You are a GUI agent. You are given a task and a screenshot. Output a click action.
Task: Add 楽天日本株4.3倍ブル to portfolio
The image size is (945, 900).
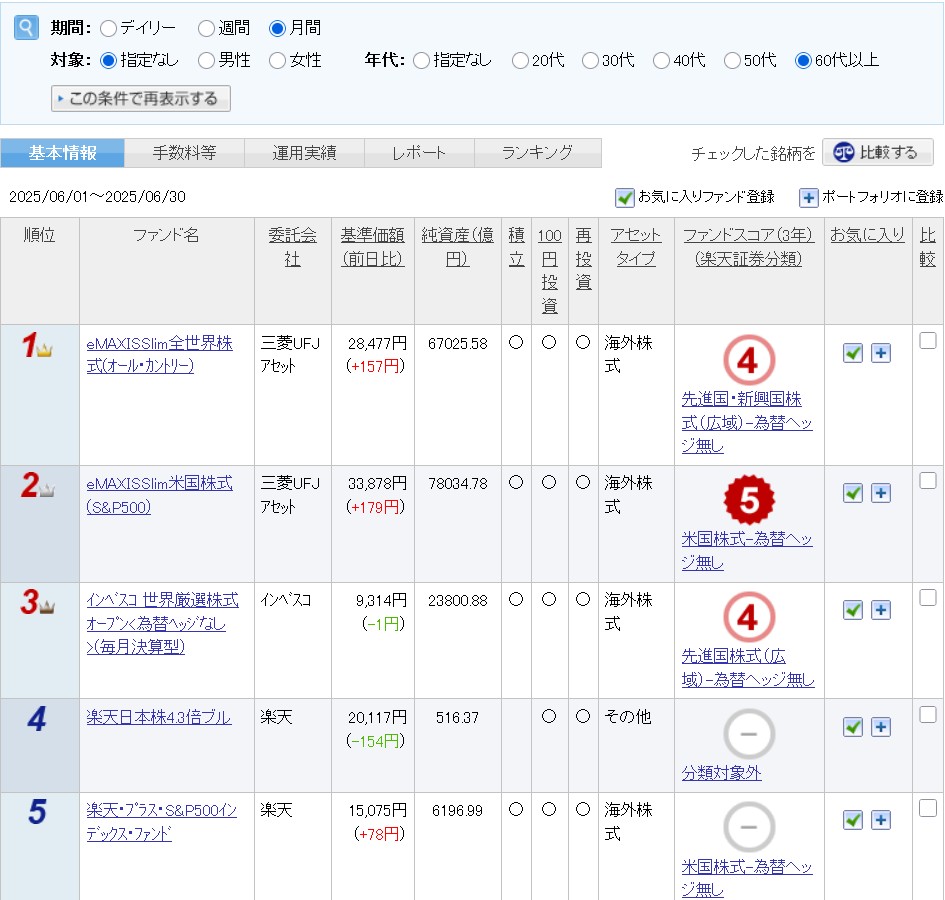pyautogui.click(x=881, y=727)
